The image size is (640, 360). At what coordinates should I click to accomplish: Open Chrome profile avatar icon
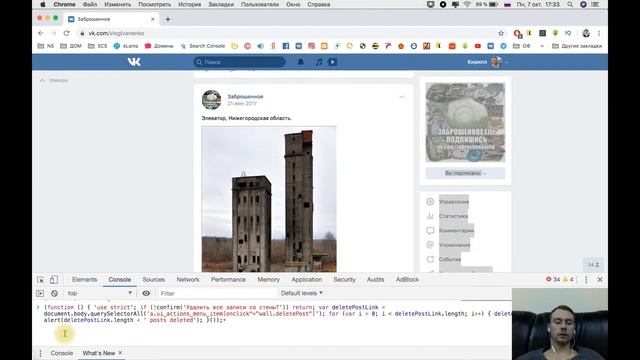click(x=586, y=33)
